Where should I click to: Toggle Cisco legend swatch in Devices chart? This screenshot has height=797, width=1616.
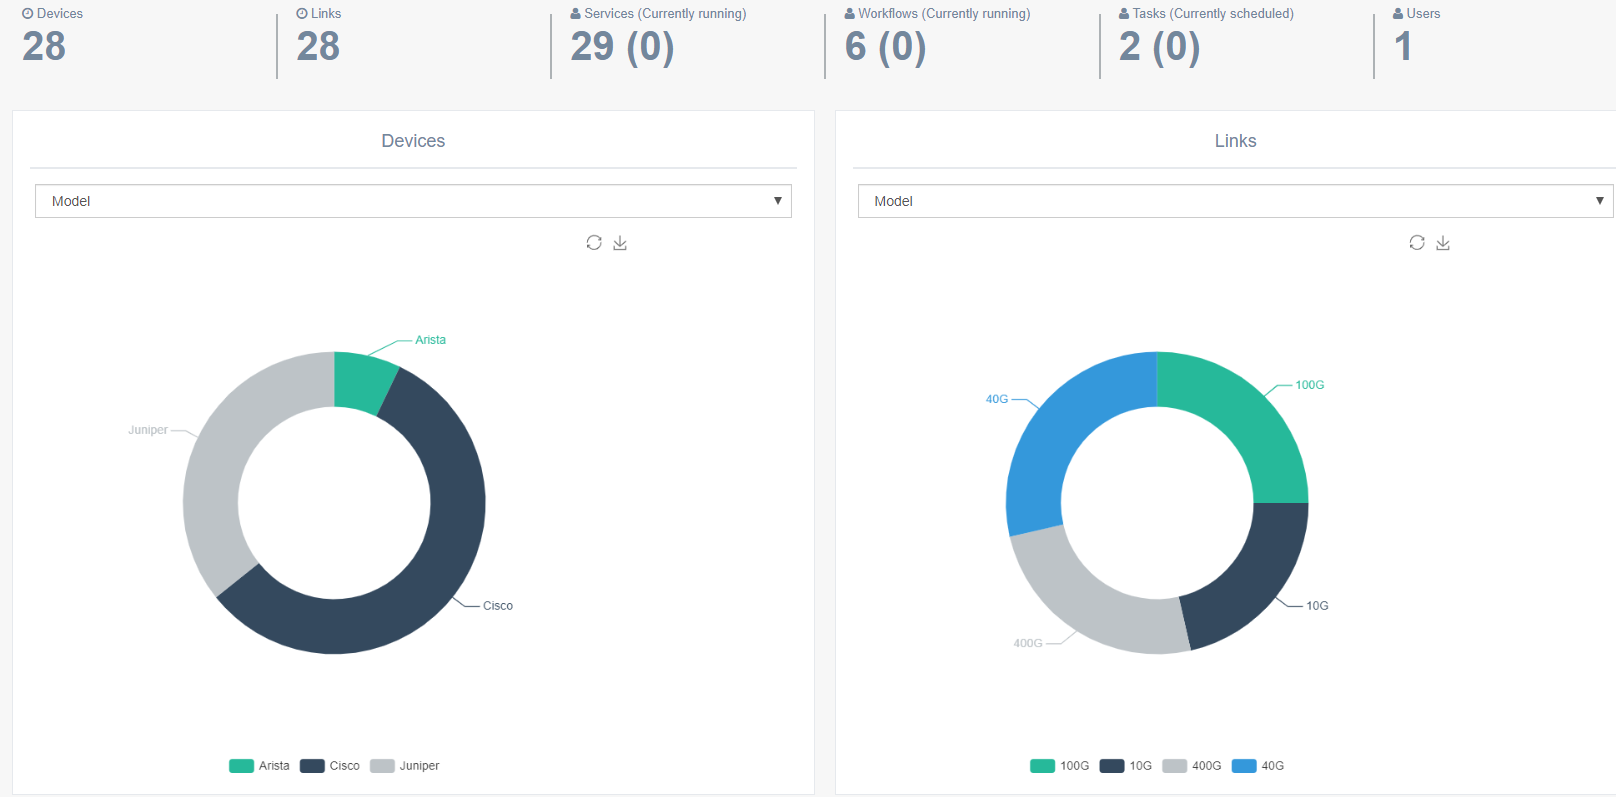point(312,766)
